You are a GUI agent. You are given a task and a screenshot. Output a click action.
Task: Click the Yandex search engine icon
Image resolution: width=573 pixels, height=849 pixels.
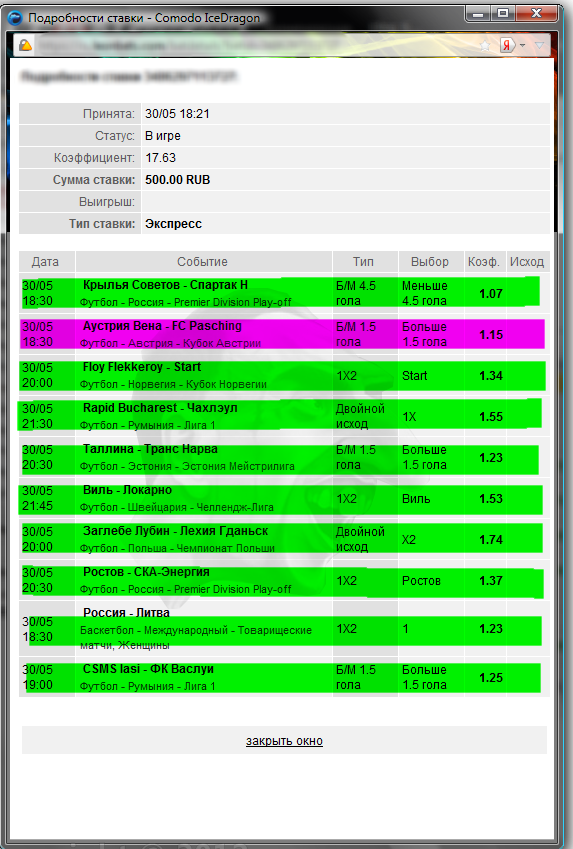click(507, 45)
